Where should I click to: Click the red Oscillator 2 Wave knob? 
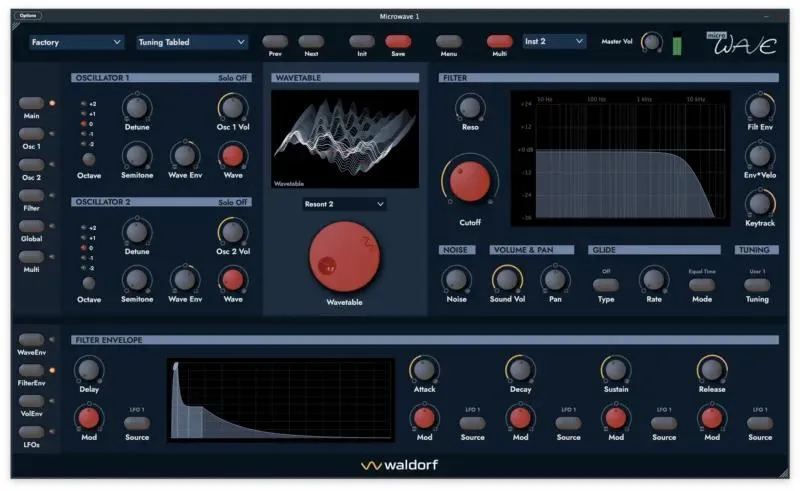coord(233,280)
